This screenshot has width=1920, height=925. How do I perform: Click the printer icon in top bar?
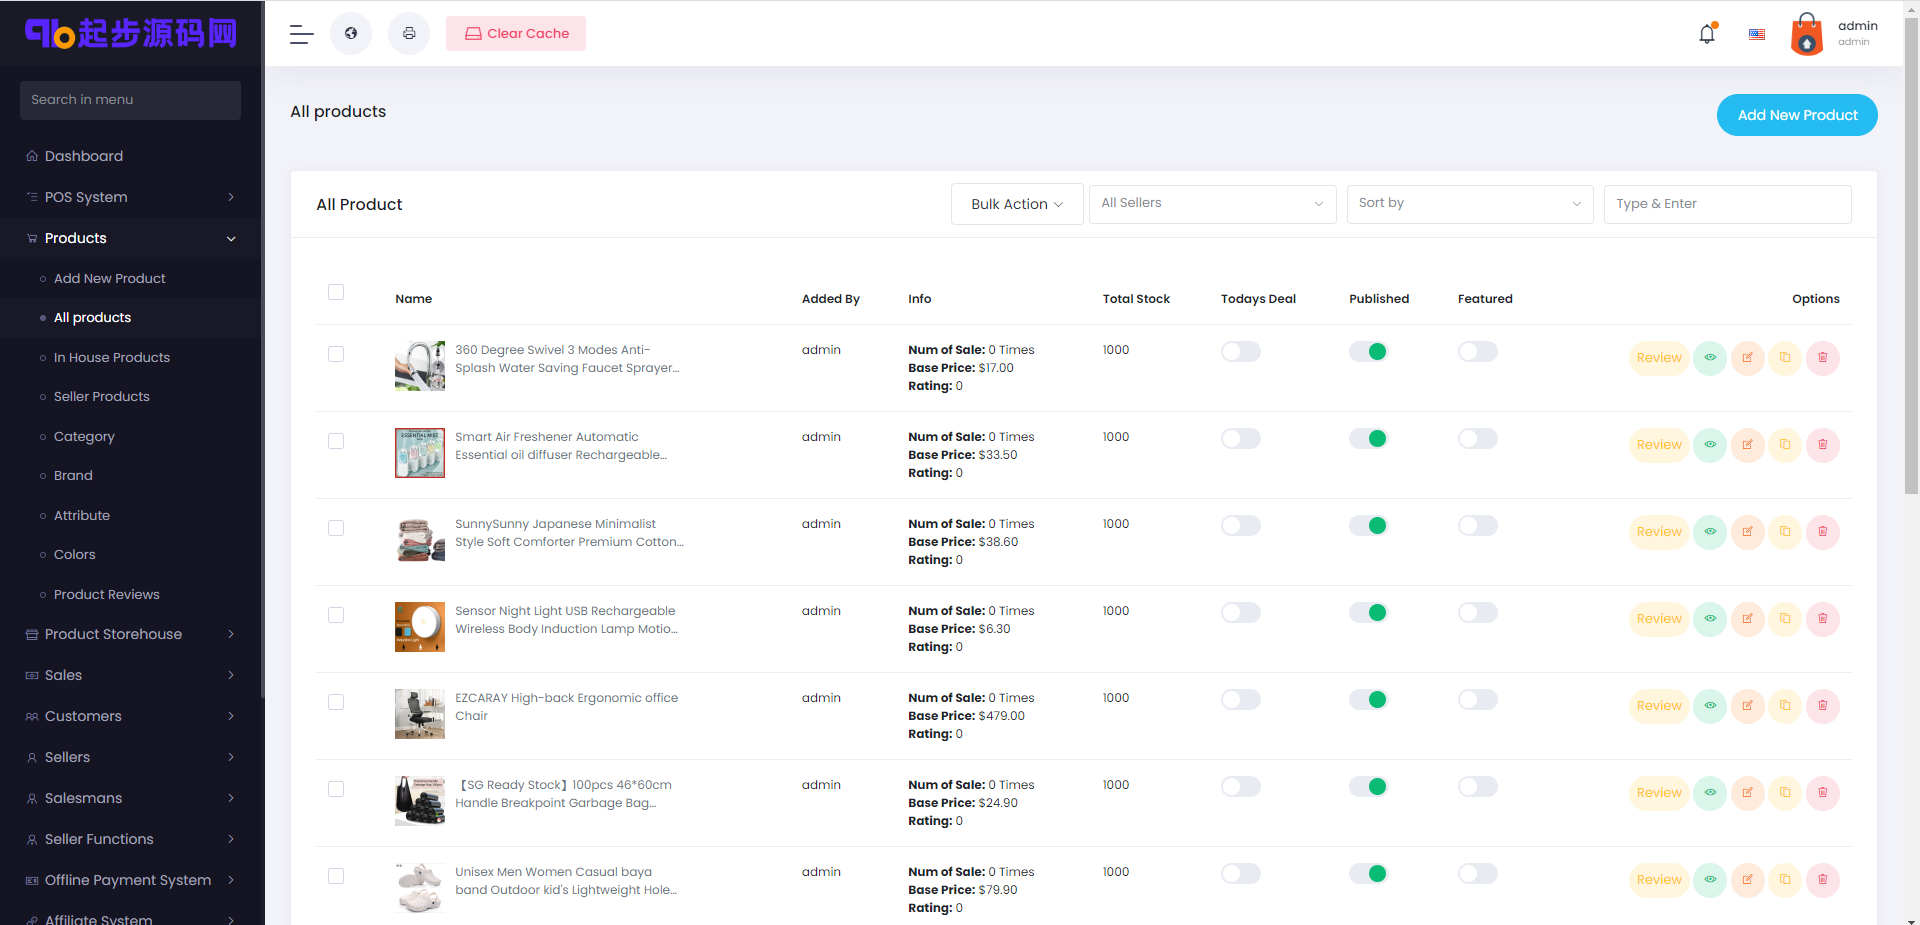point(409,34)
